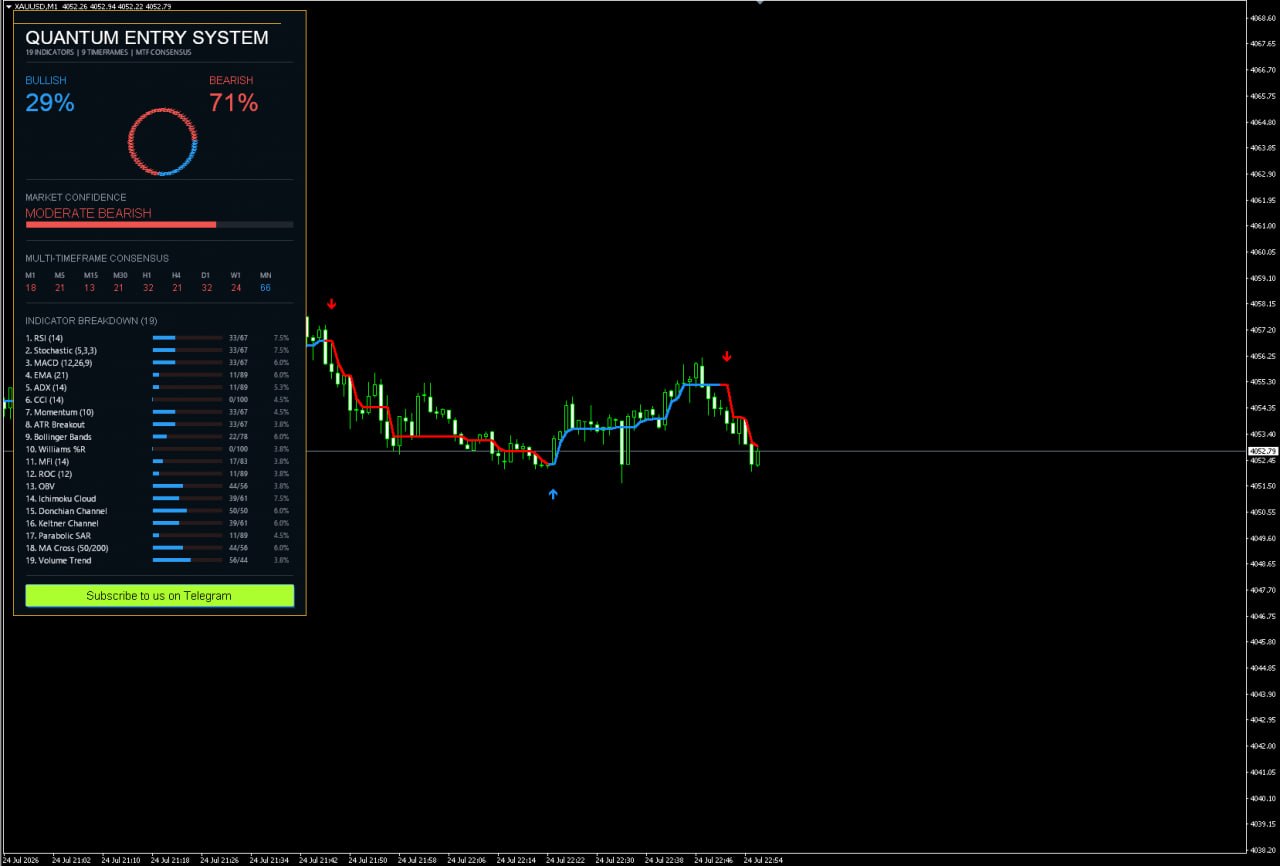
Task: Click the first red sell arrow on the chart
Action: [x=331, y=304]
